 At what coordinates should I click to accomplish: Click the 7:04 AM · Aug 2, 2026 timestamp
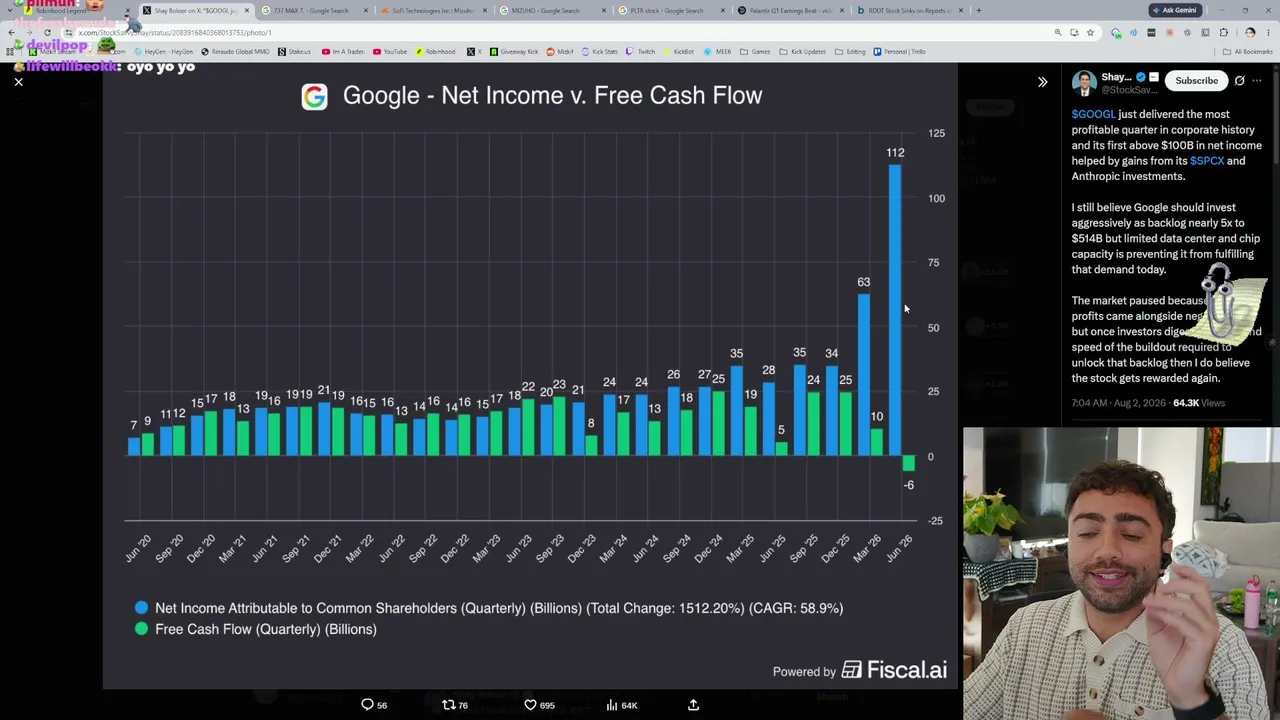click(1118, 403)
